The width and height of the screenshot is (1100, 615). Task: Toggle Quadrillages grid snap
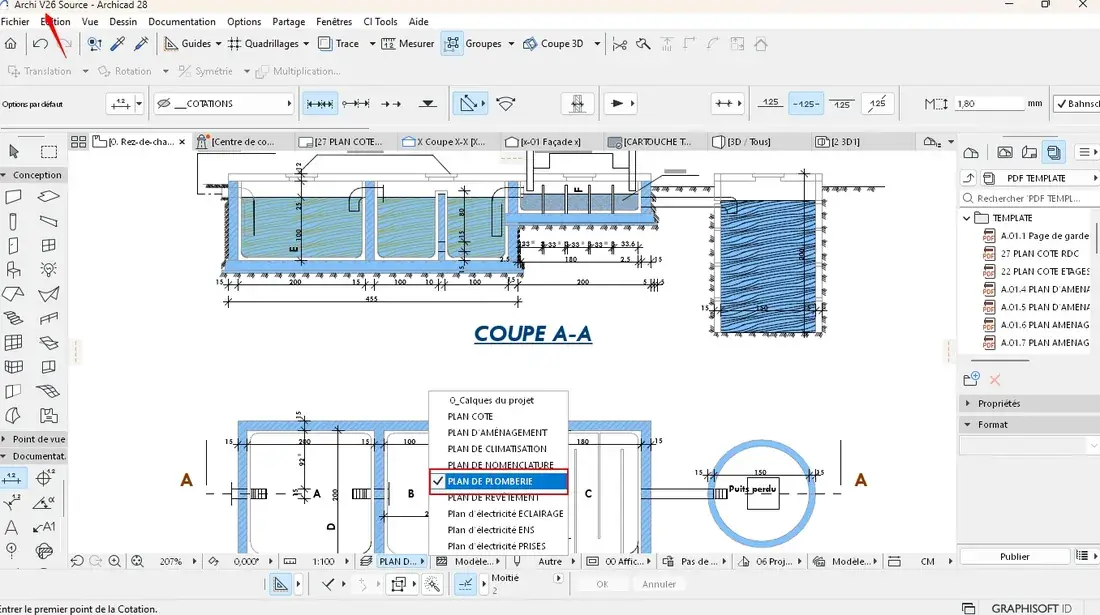[x=264, y=43]
